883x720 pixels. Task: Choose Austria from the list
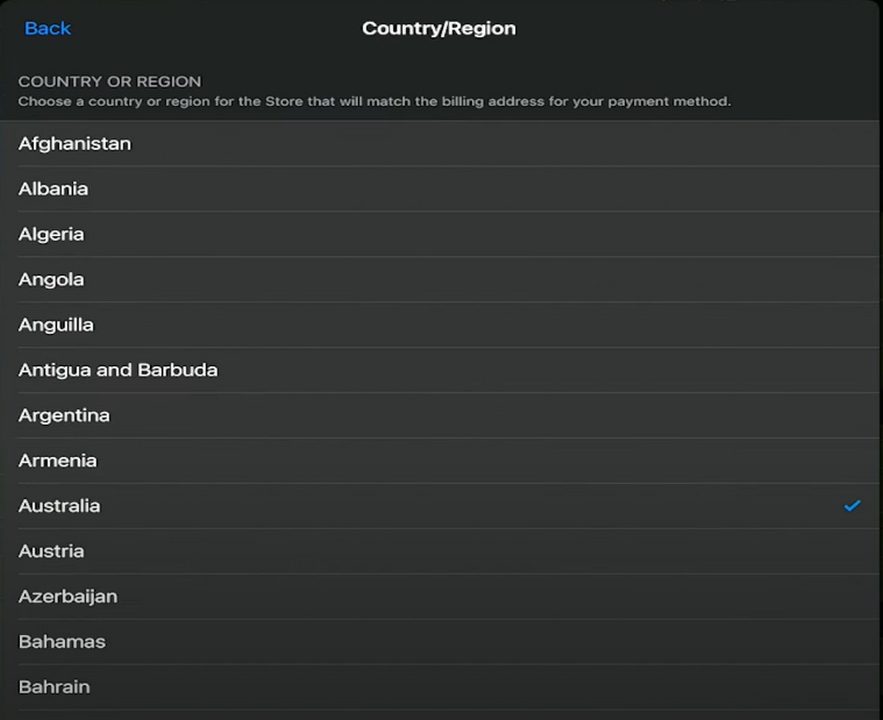[x=51, y=551]
